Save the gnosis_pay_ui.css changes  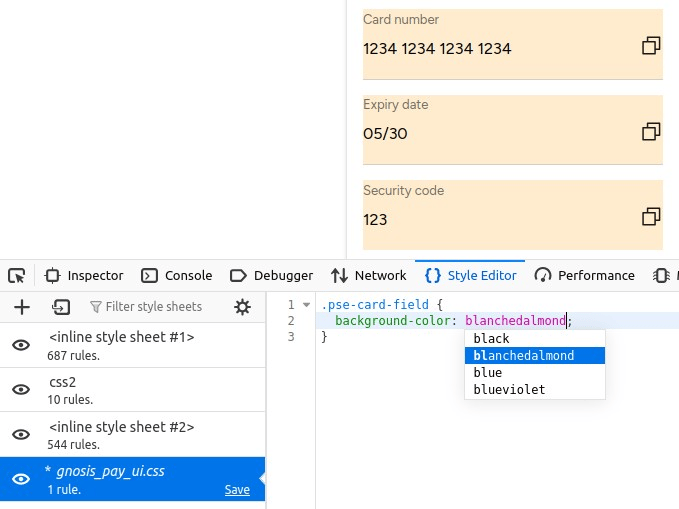[237, 490]
